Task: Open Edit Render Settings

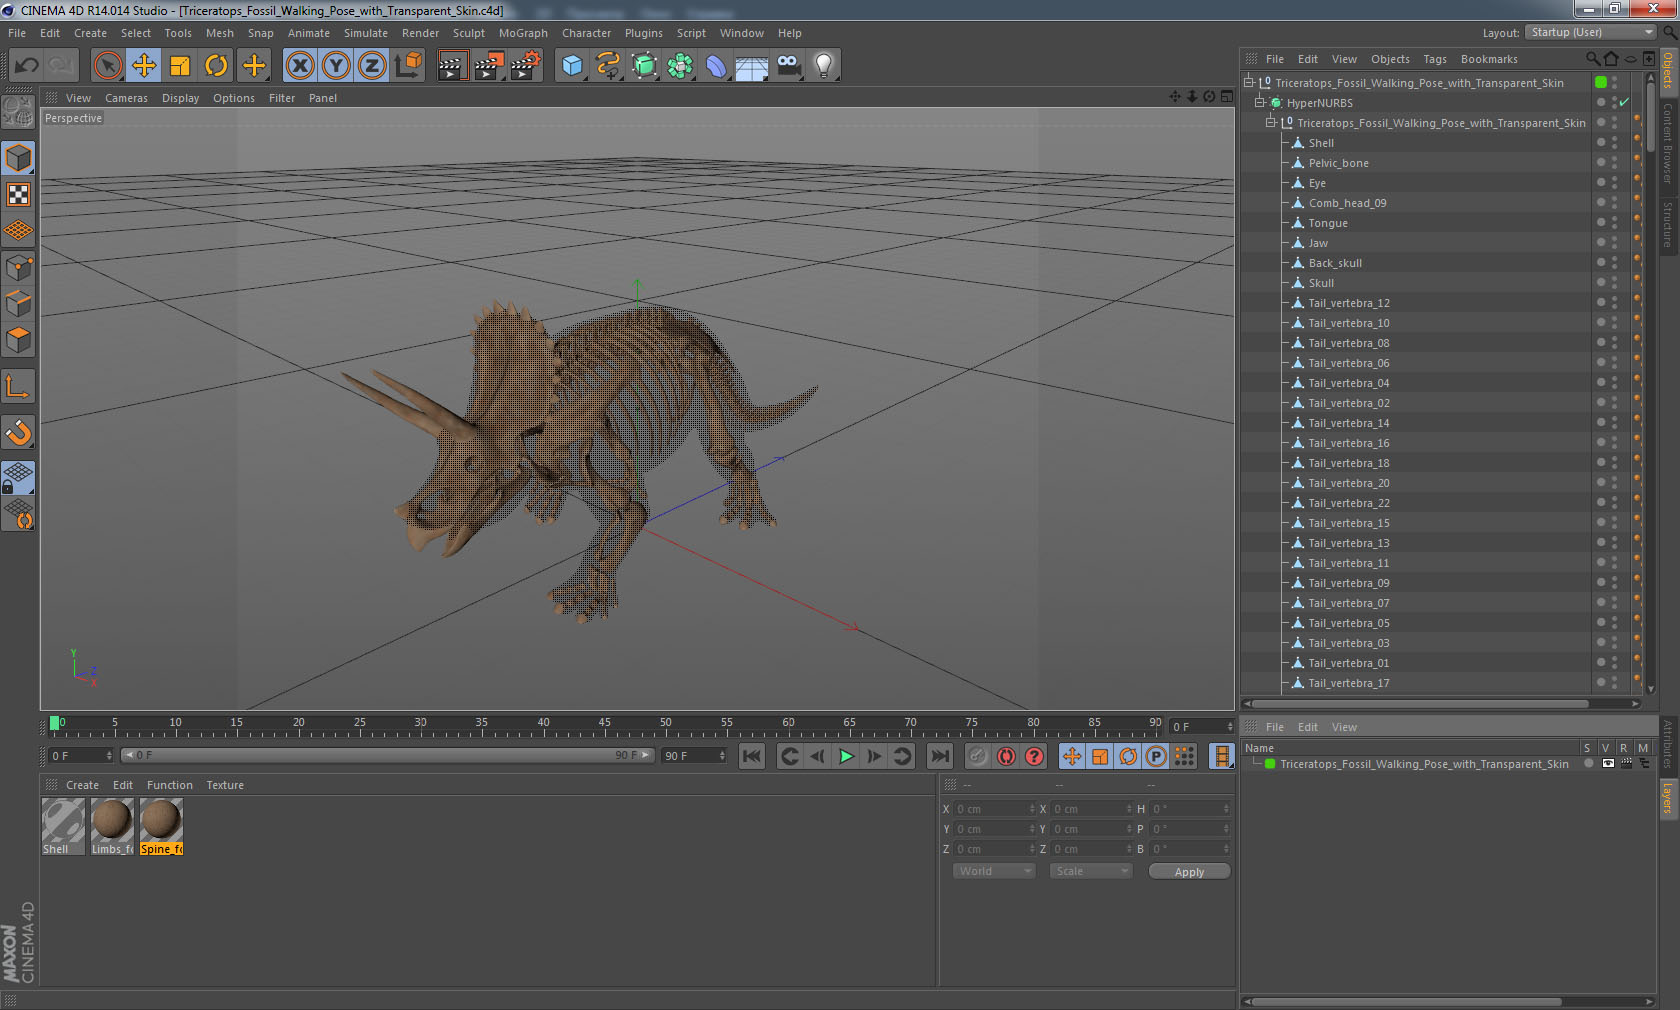Action: tap(524, 66)
